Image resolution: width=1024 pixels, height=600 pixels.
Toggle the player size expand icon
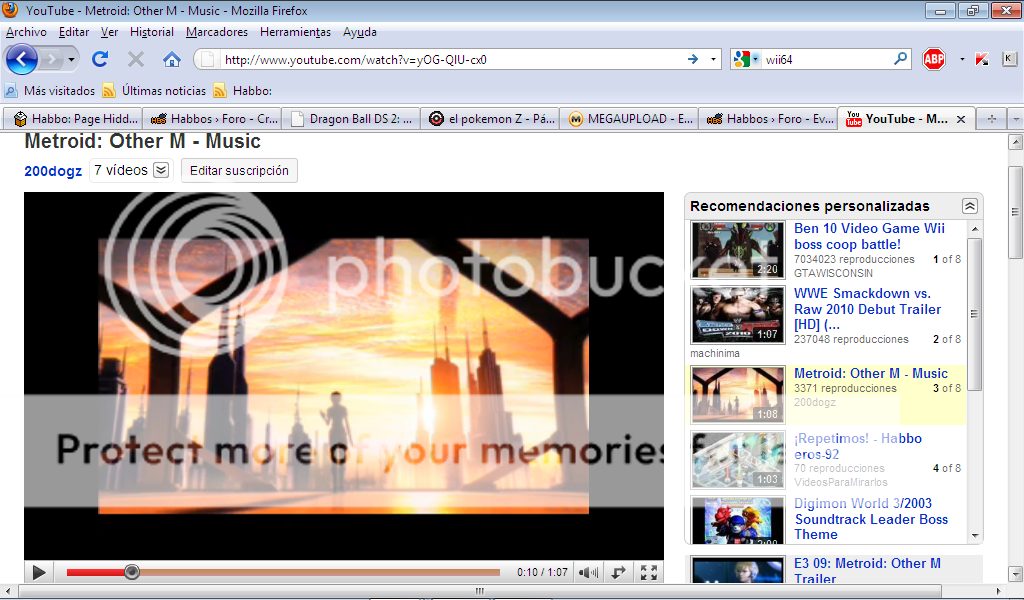coord(619,572)
